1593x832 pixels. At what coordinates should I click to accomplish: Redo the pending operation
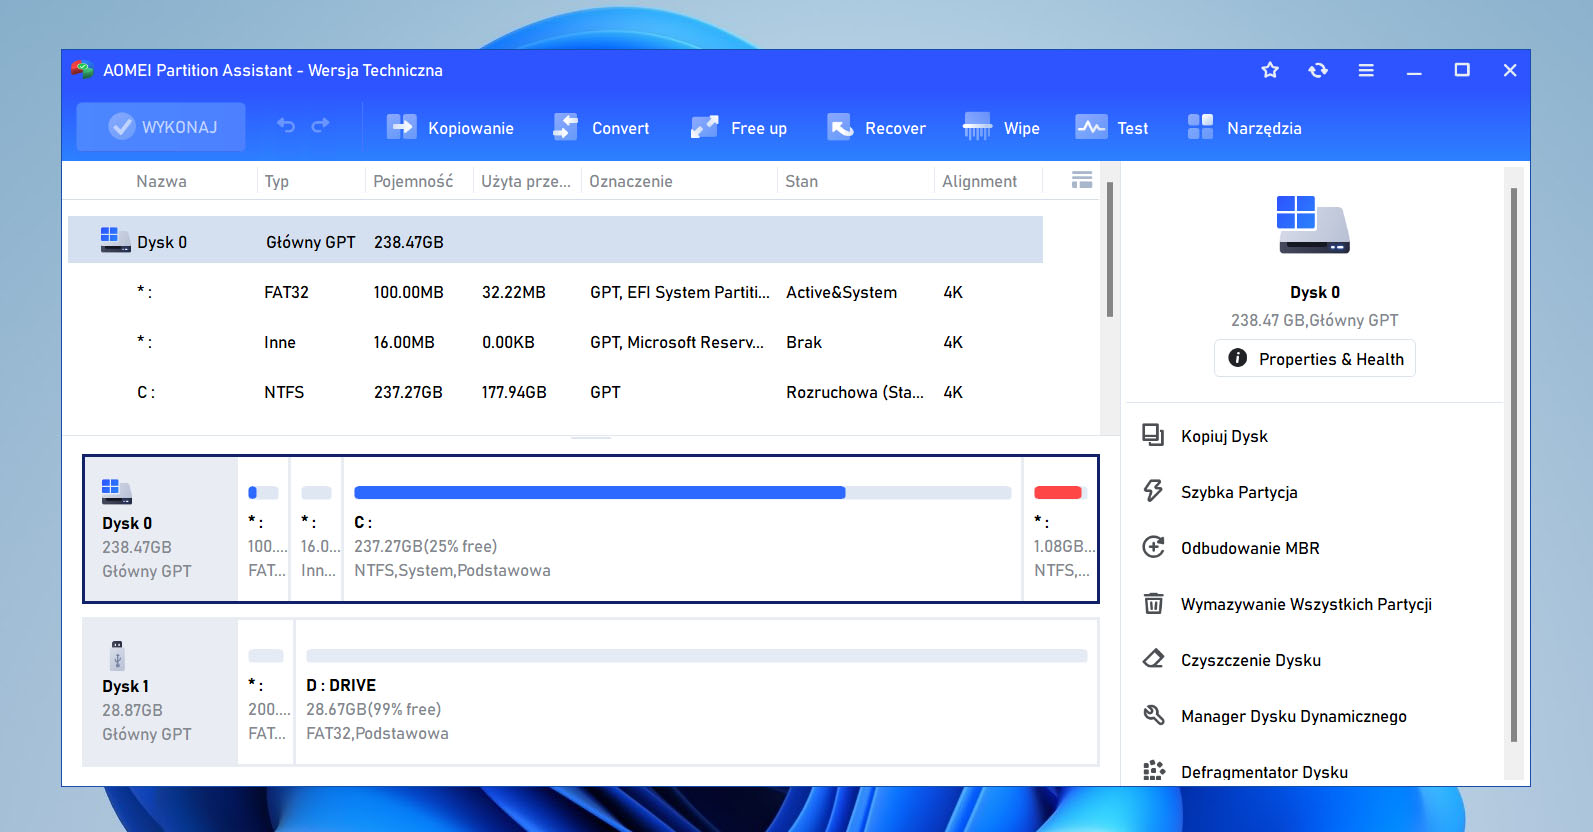coord(321,126)
